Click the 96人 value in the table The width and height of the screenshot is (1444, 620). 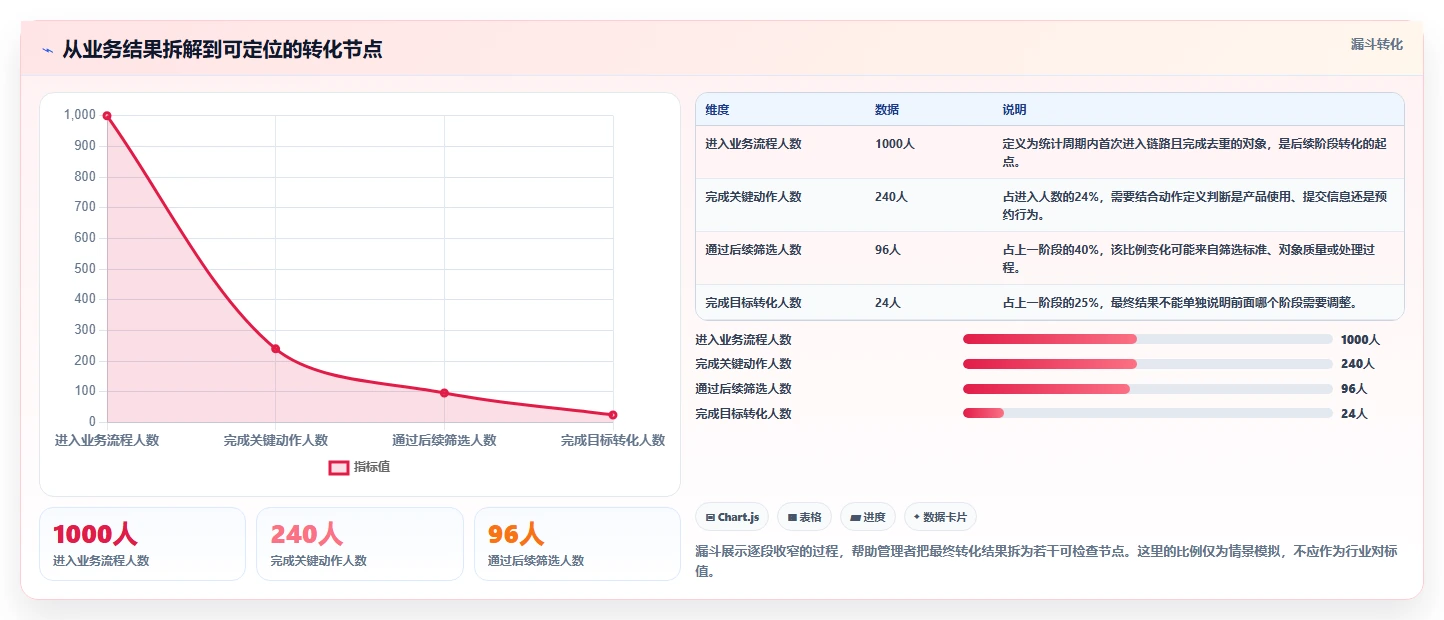[888, 250]
